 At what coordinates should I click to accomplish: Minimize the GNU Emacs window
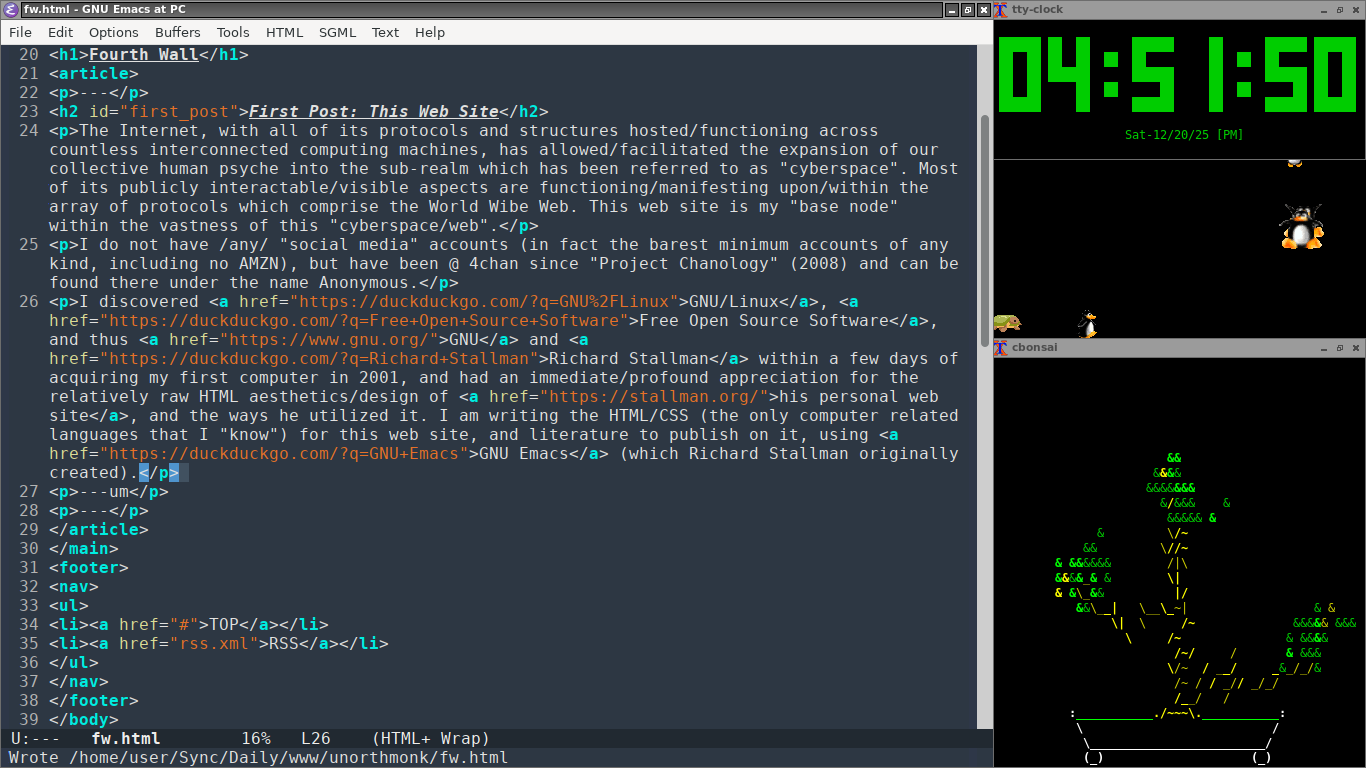click(x=951, y=10)
